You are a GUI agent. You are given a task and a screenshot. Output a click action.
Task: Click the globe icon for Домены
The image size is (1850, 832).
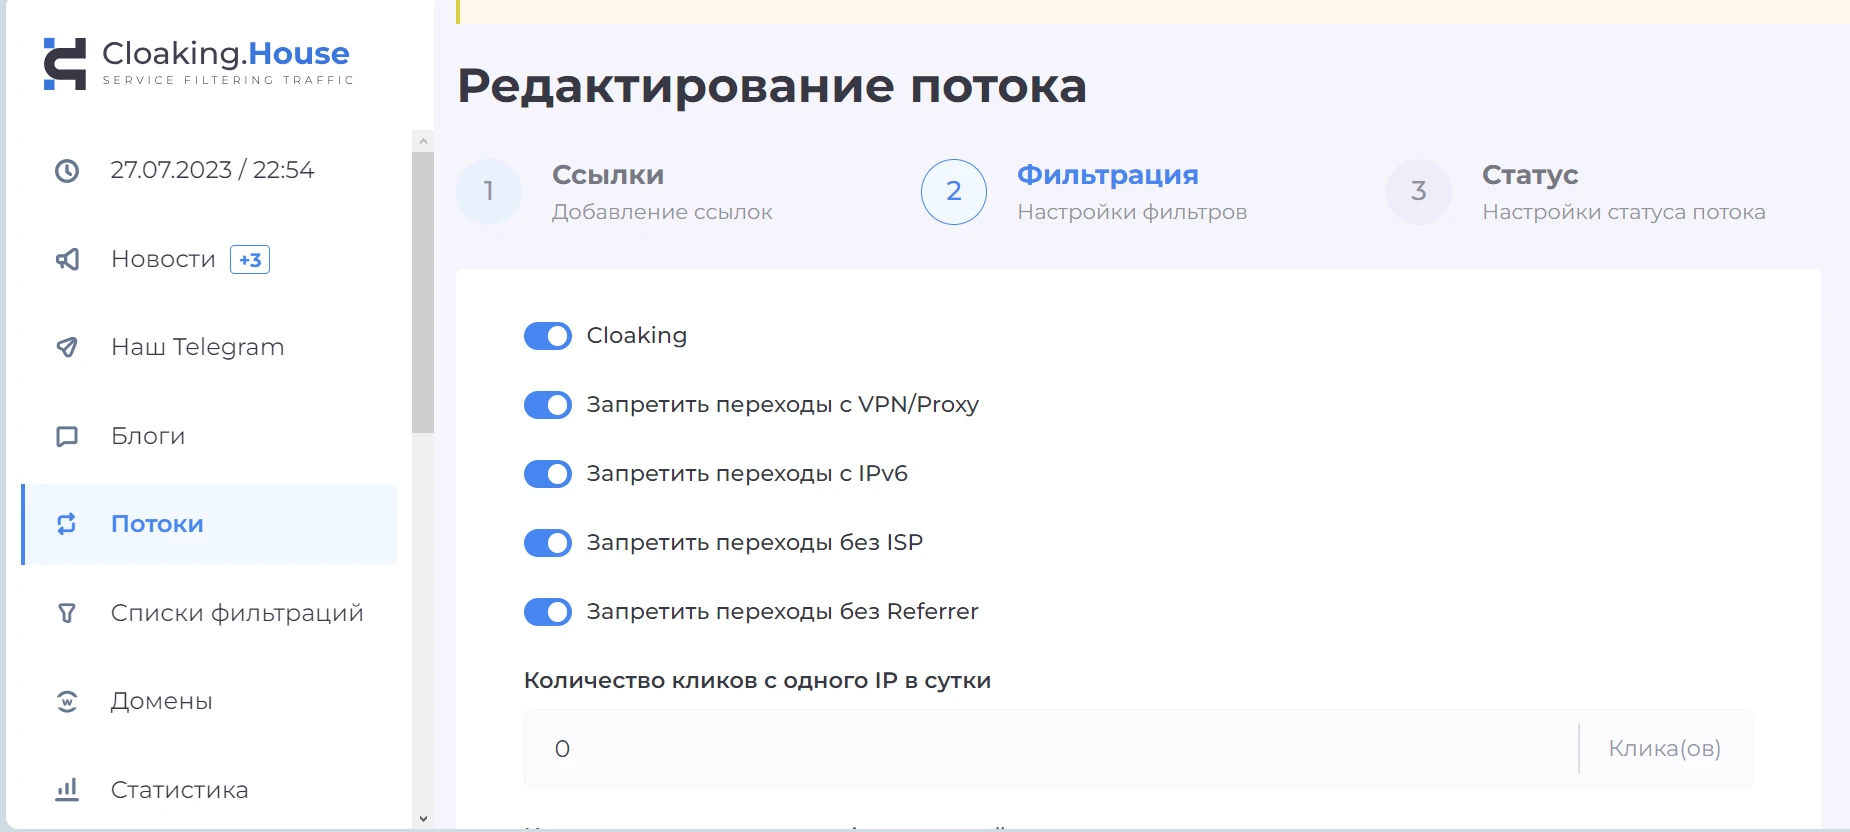67,701
